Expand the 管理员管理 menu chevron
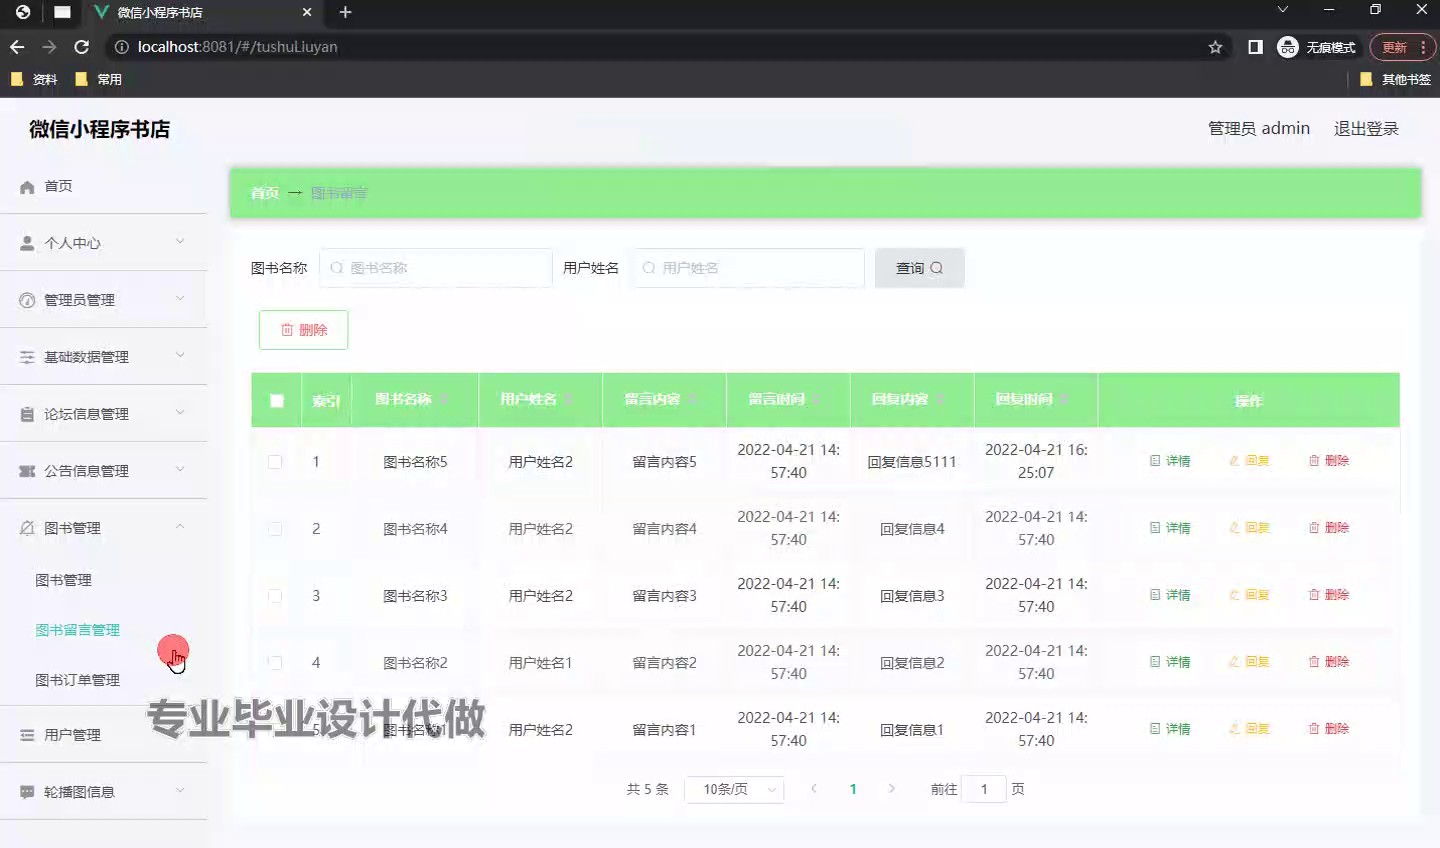The width and height of the screenshot is (1440, 848). [x=180, y=299]
